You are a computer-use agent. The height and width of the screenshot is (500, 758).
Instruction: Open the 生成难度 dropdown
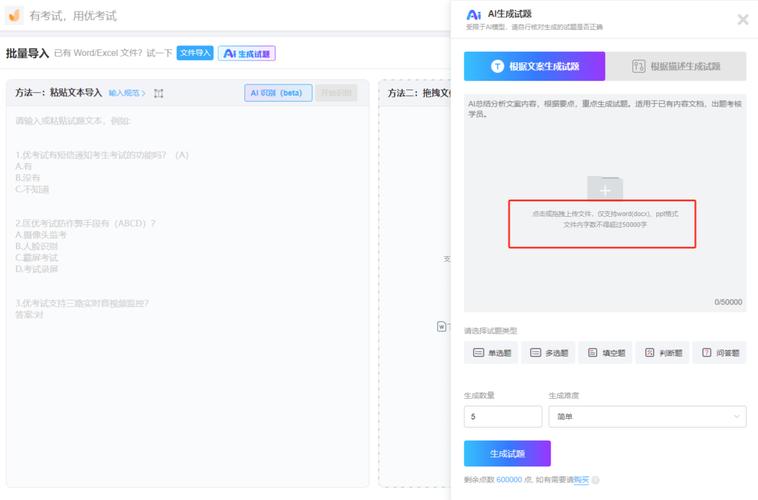pos(647,416)
